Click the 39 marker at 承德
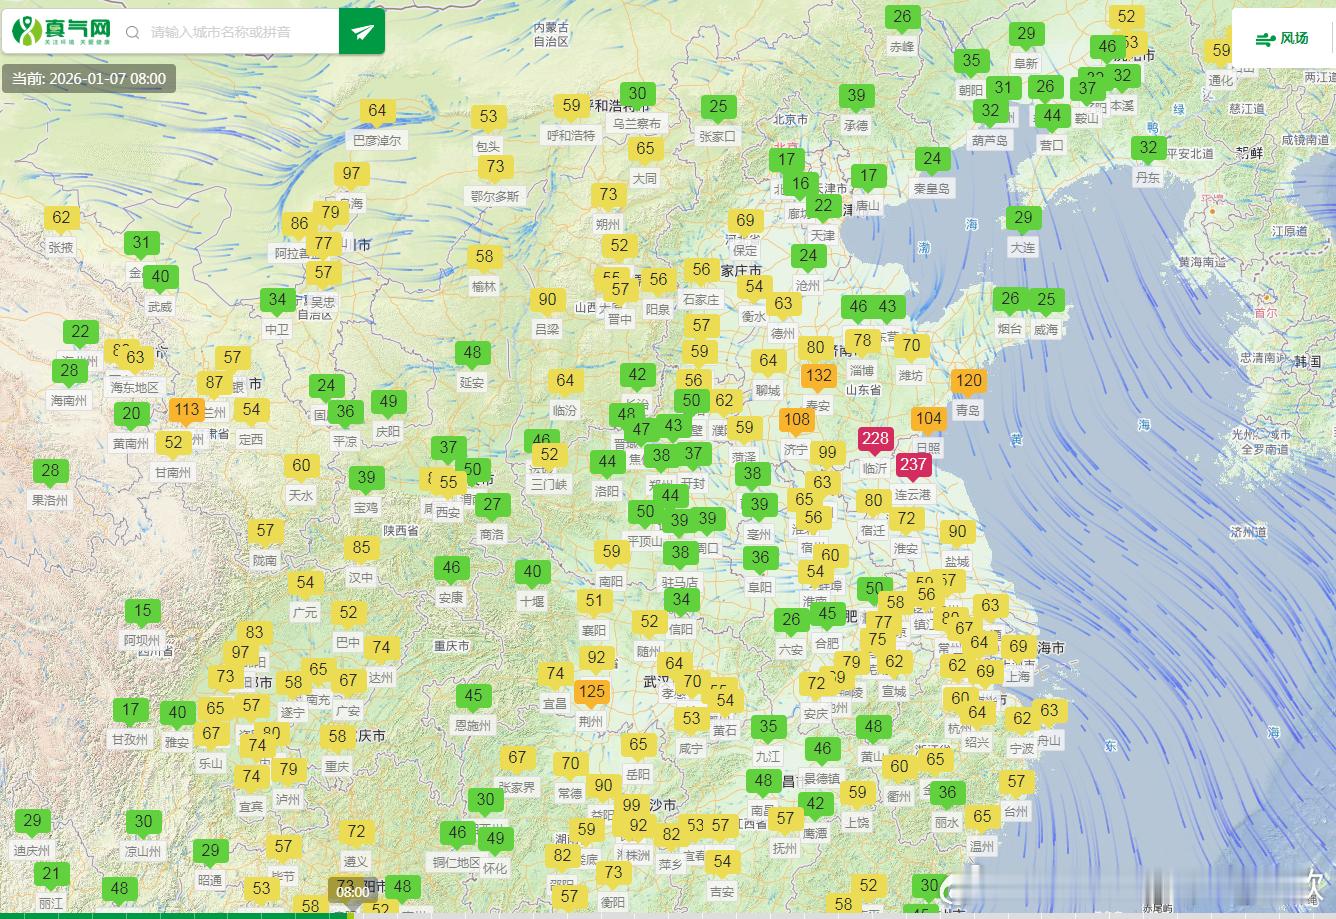The height and width of the screenshot is (919, 1336). (856, 97)
